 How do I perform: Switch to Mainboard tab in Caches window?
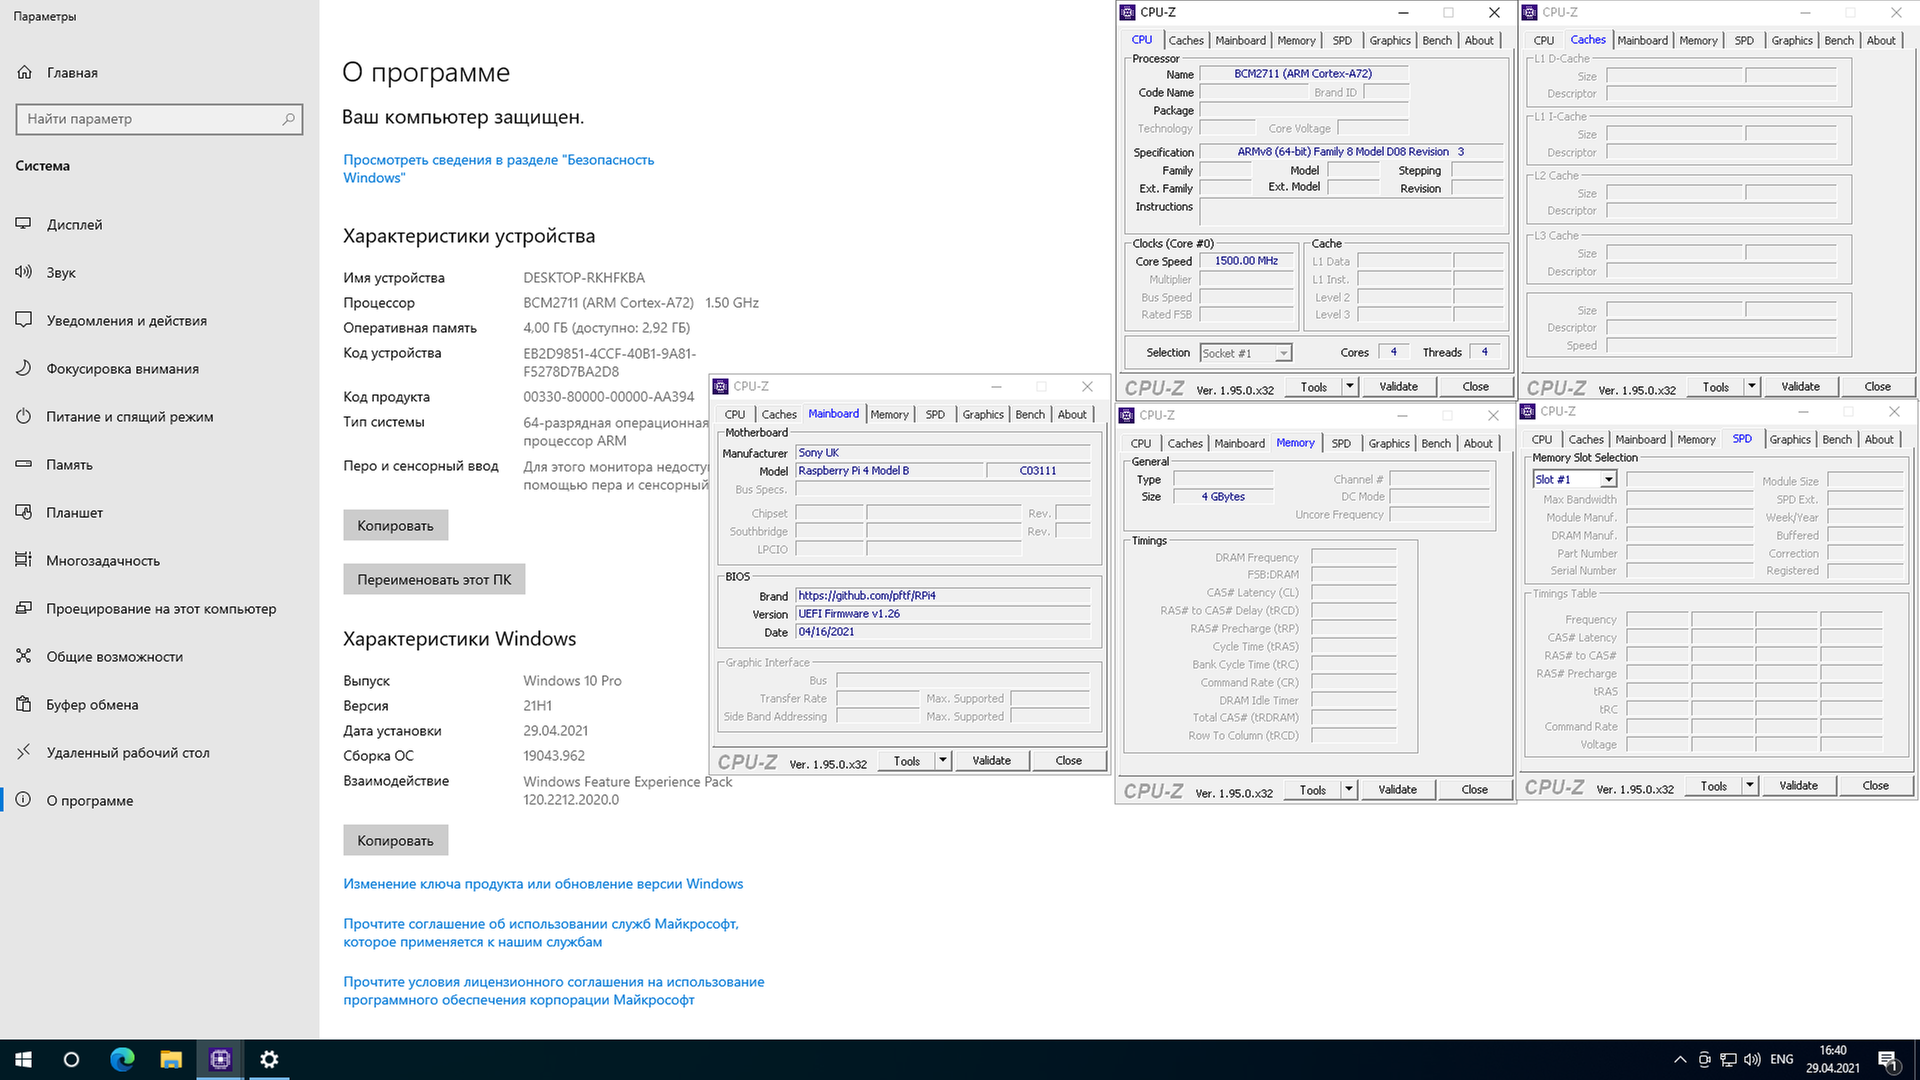(1642, 41)
